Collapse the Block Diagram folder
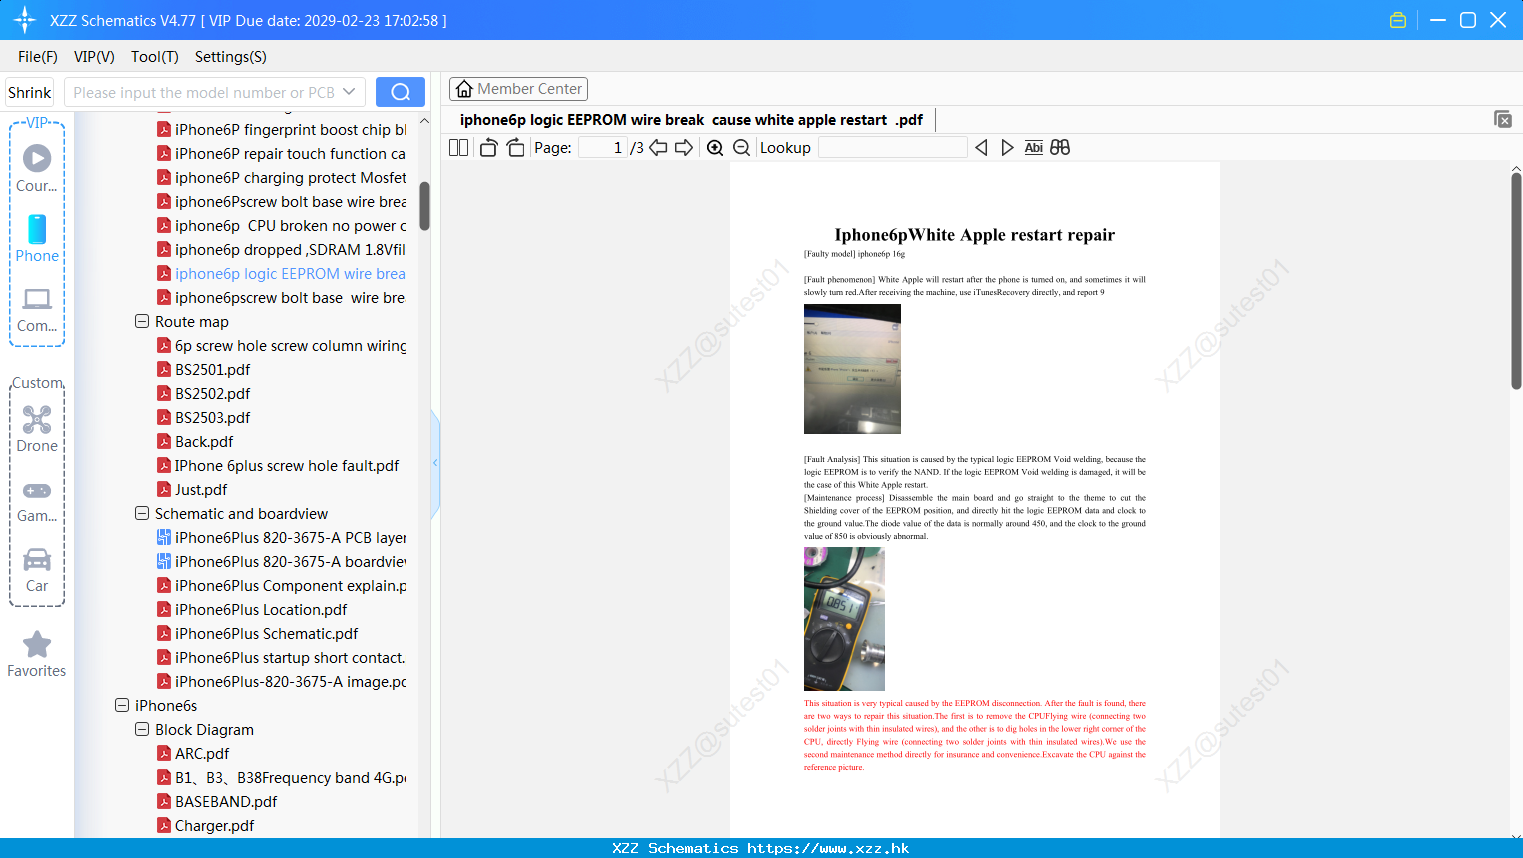The height and width of the screenshot is (858, 1523). pyautogui.click(x=141, y=729)
